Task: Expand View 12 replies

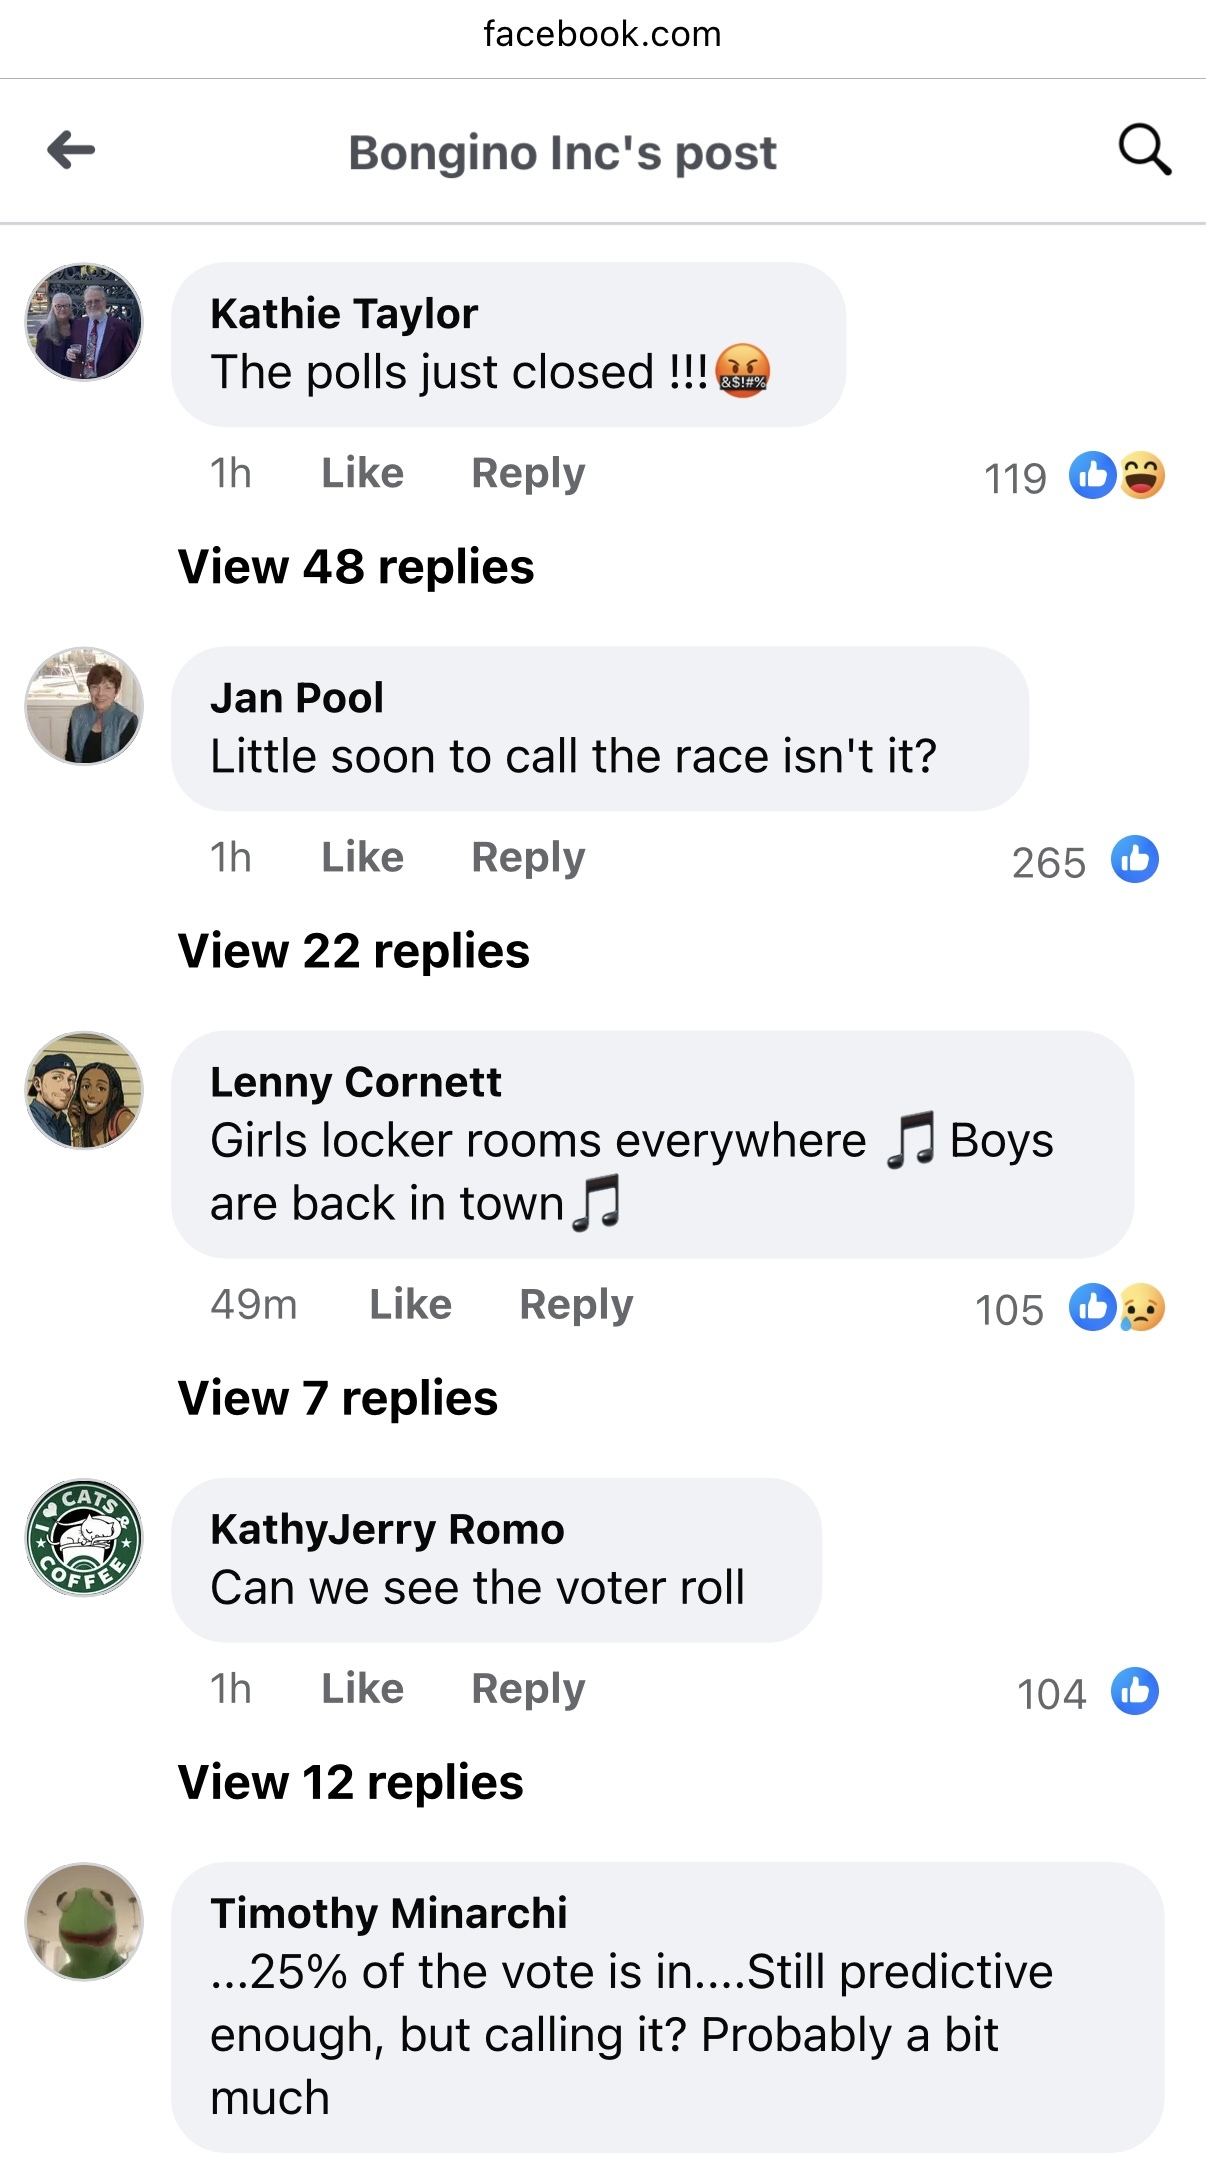Action: tap(351, 1782)
